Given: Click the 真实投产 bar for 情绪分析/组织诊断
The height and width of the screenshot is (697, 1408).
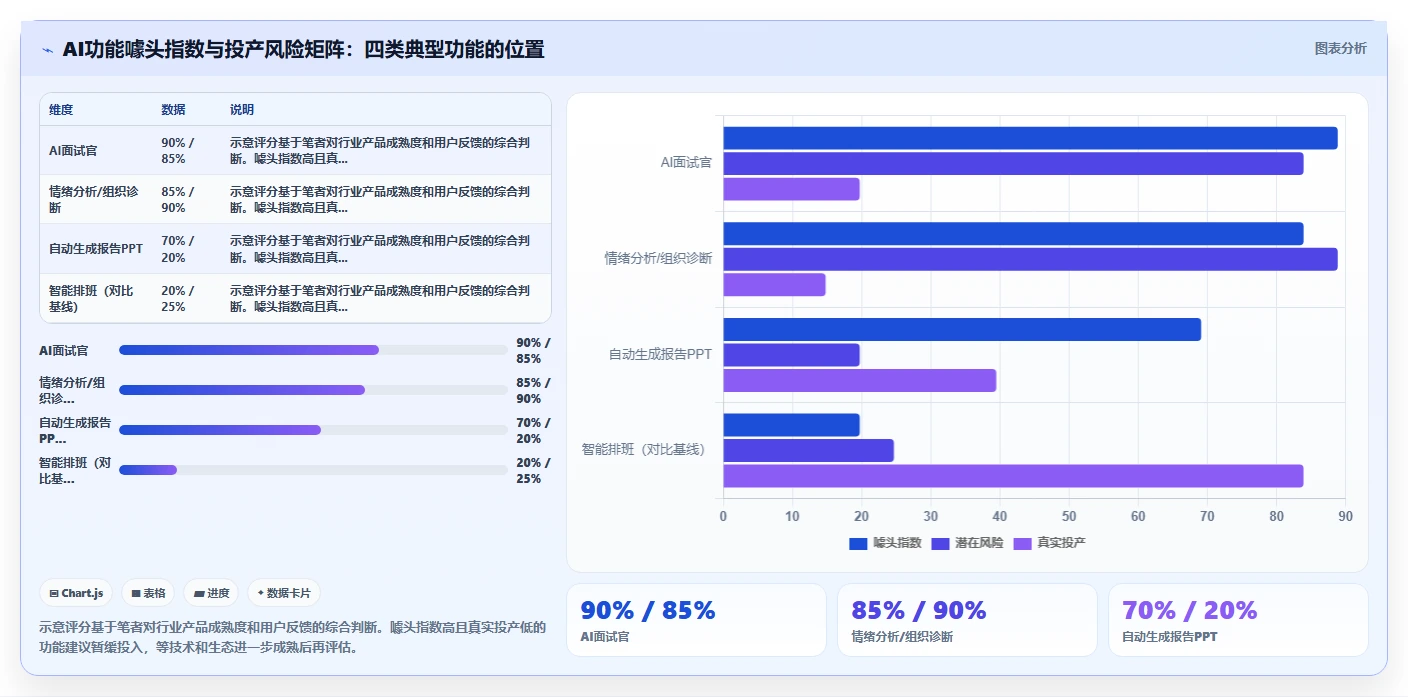Looking at the screenshot, I should point(774,285).
